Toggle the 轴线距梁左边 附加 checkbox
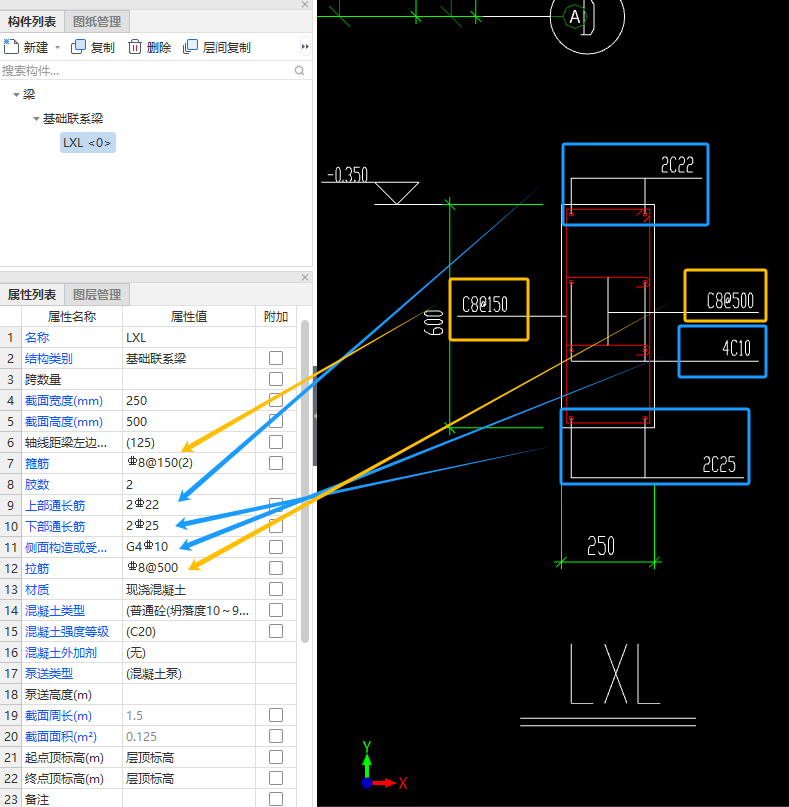 [276, 442]
